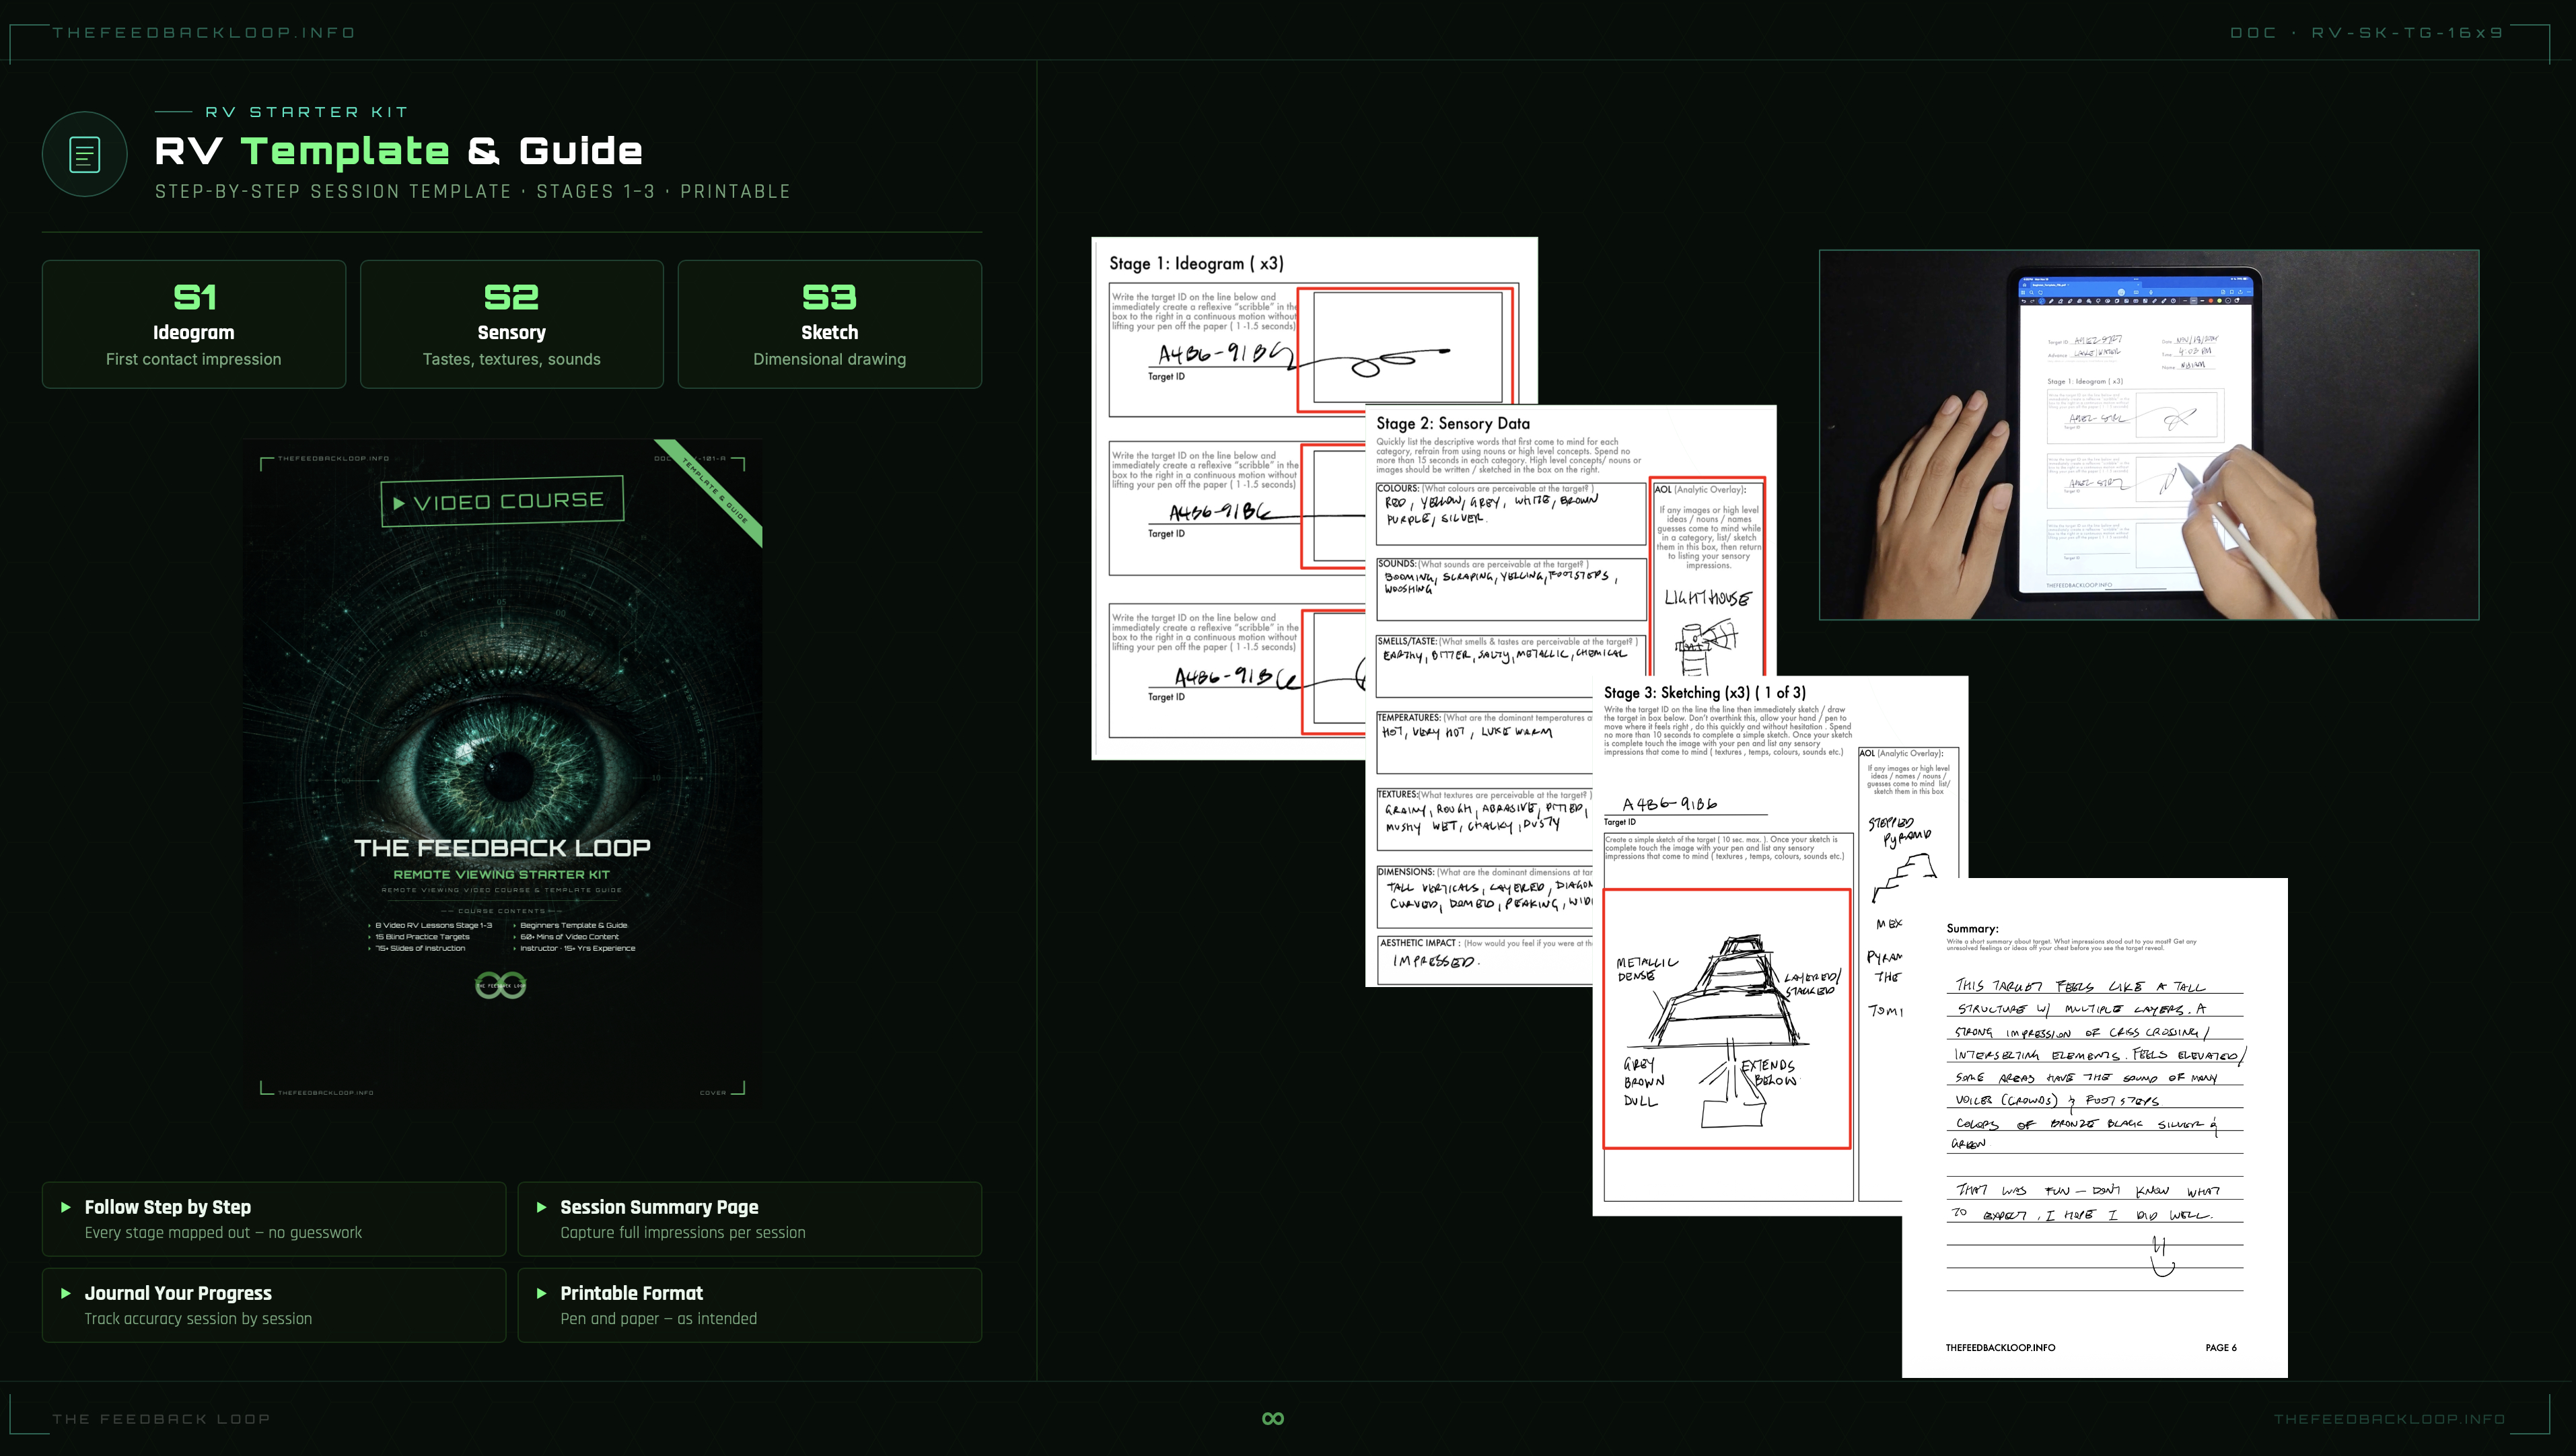This screenshot has width=2576, height=1456.
Task: Open the Printable Format feature card
Action: [750, 1305]
